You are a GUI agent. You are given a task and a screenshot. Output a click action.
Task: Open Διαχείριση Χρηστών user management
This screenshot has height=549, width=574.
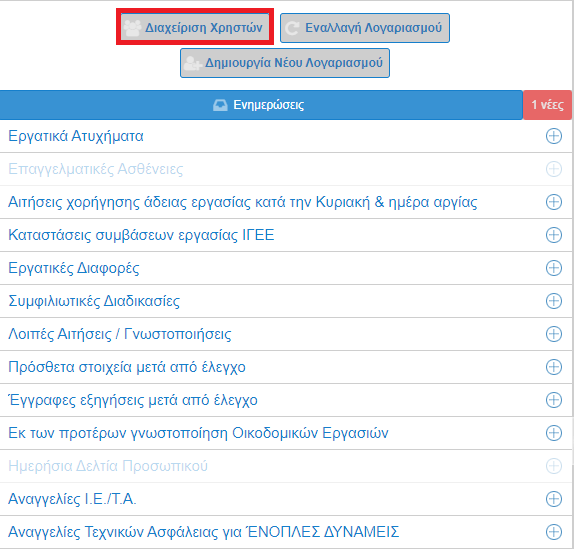click(195, 27)
